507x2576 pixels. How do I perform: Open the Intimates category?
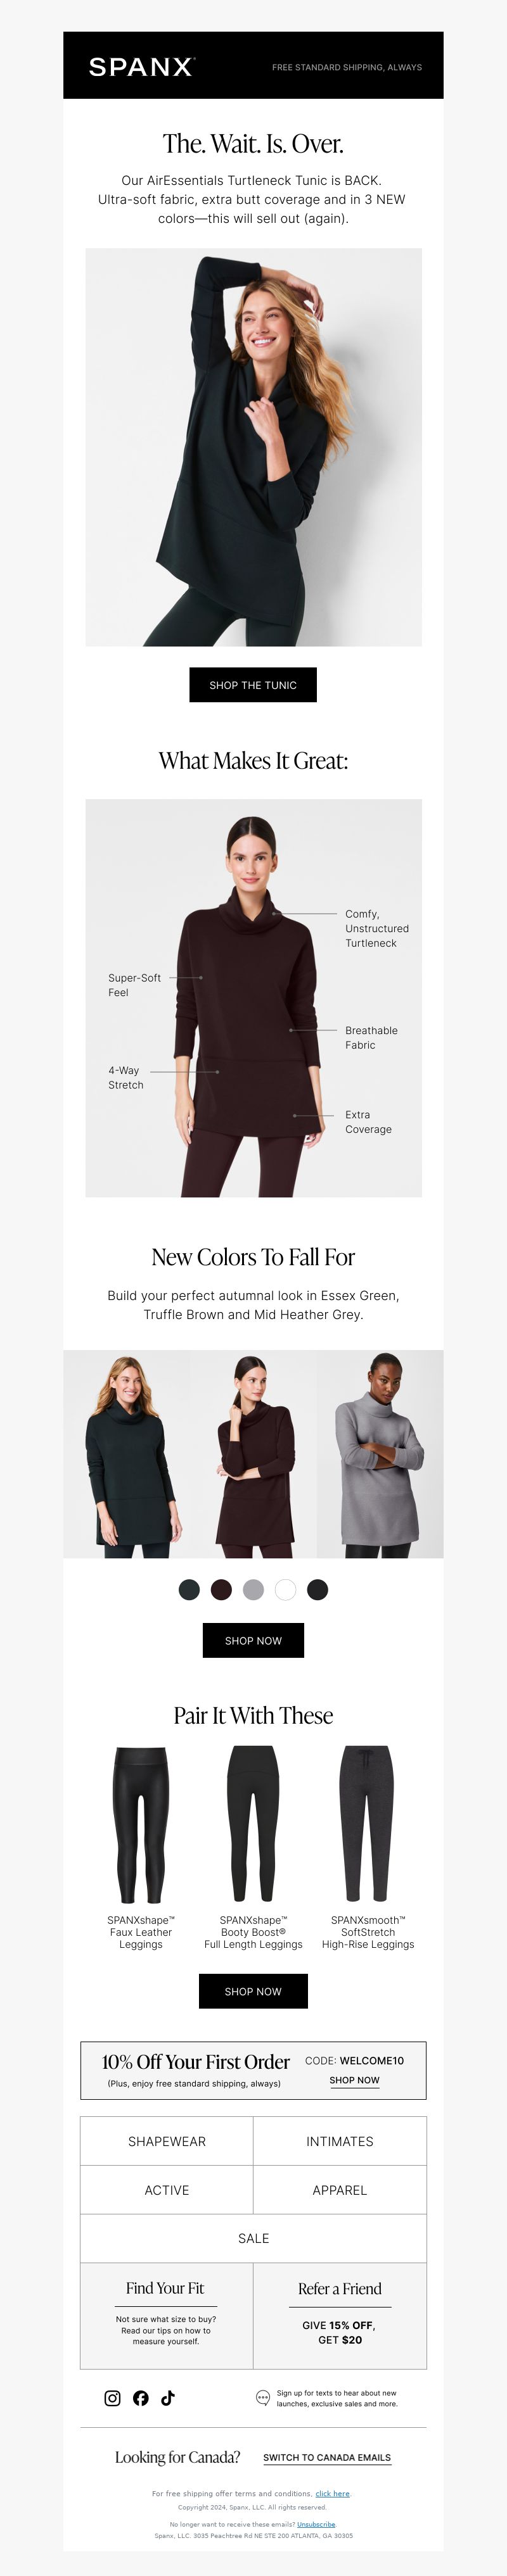click(x=340, y=2141)
